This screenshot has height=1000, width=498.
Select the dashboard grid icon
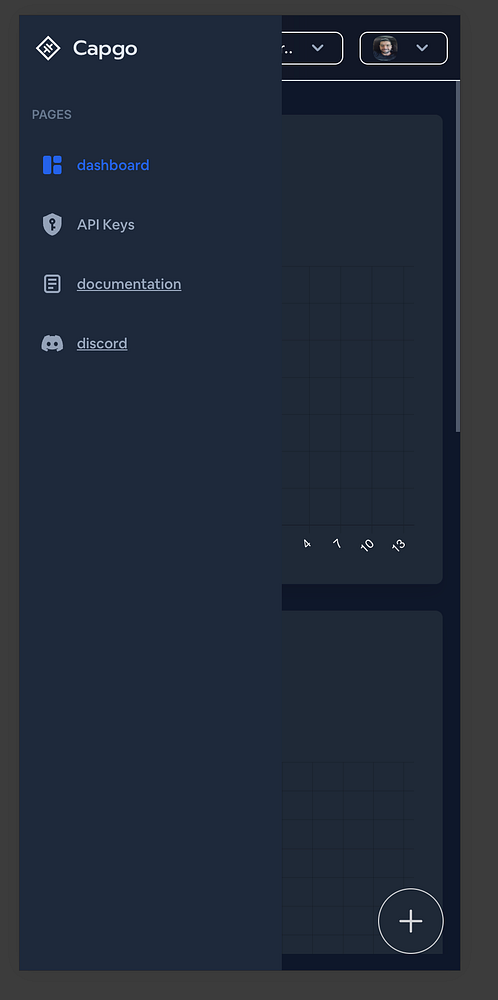[52, 165]
